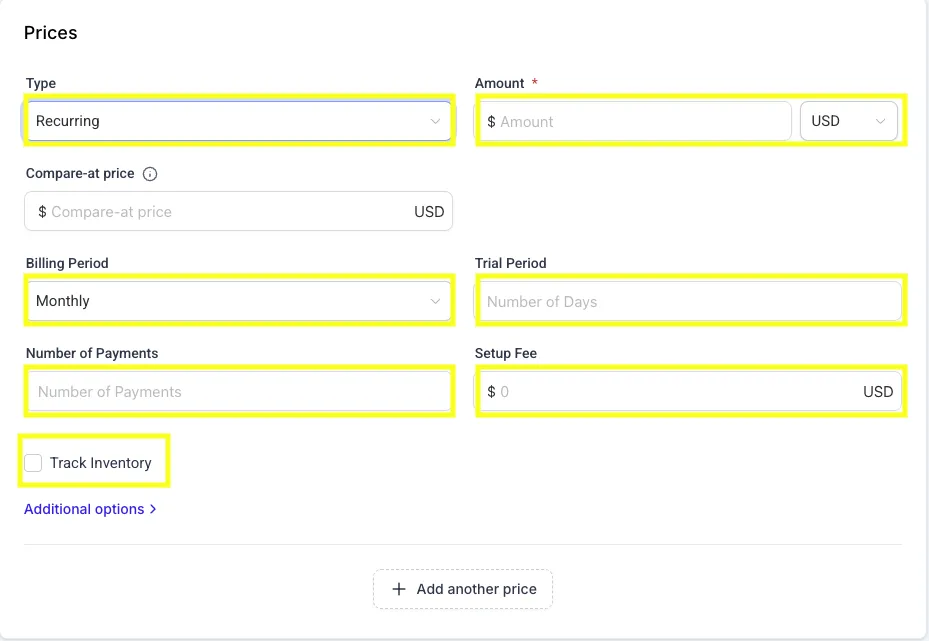Focus the Amount input field
Screen dimensions: 929x641
640,122
